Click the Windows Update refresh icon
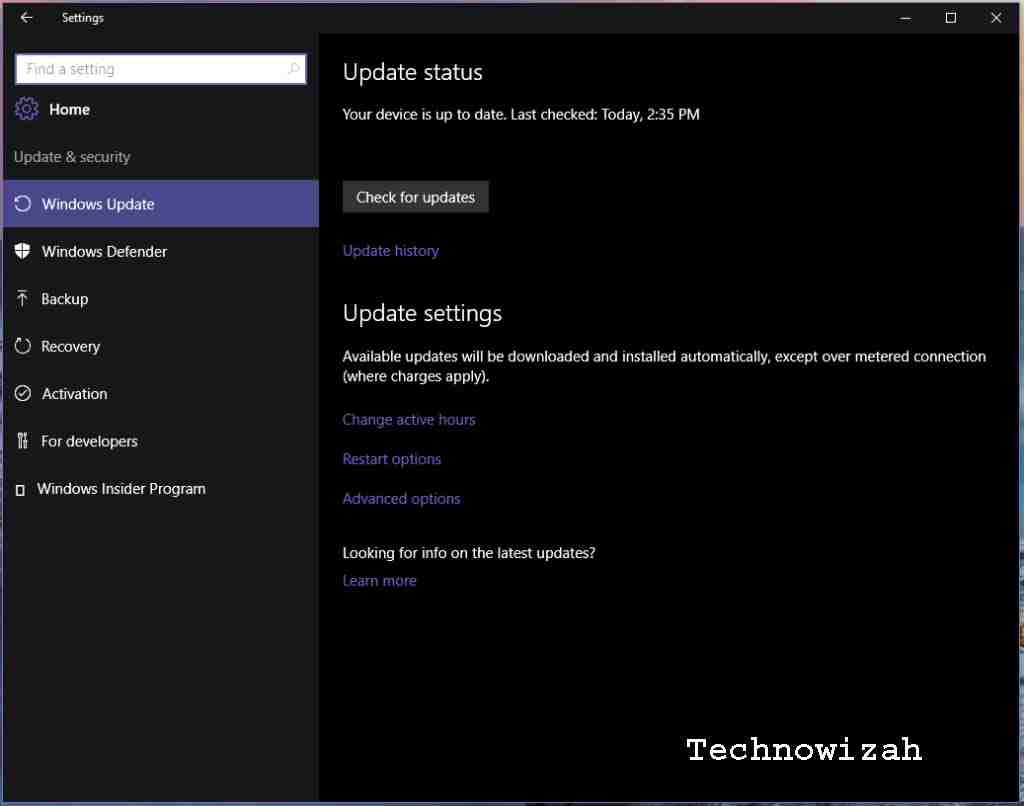Screen dimensions: 1024x806 pos(23,204)
